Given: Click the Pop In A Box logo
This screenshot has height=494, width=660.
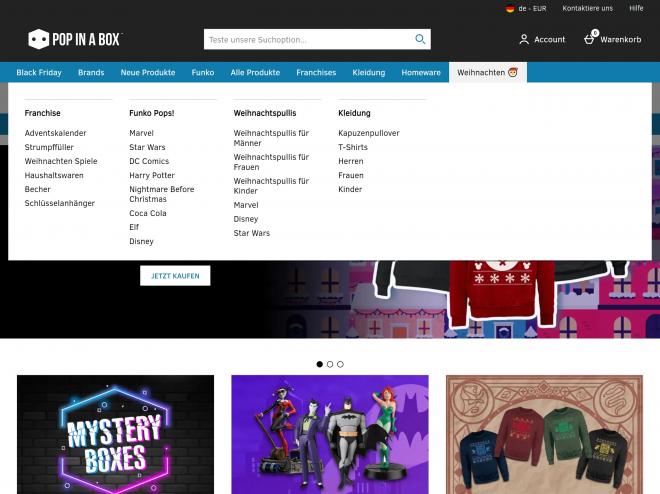Looking at the screenshot, I should point(75,39).
